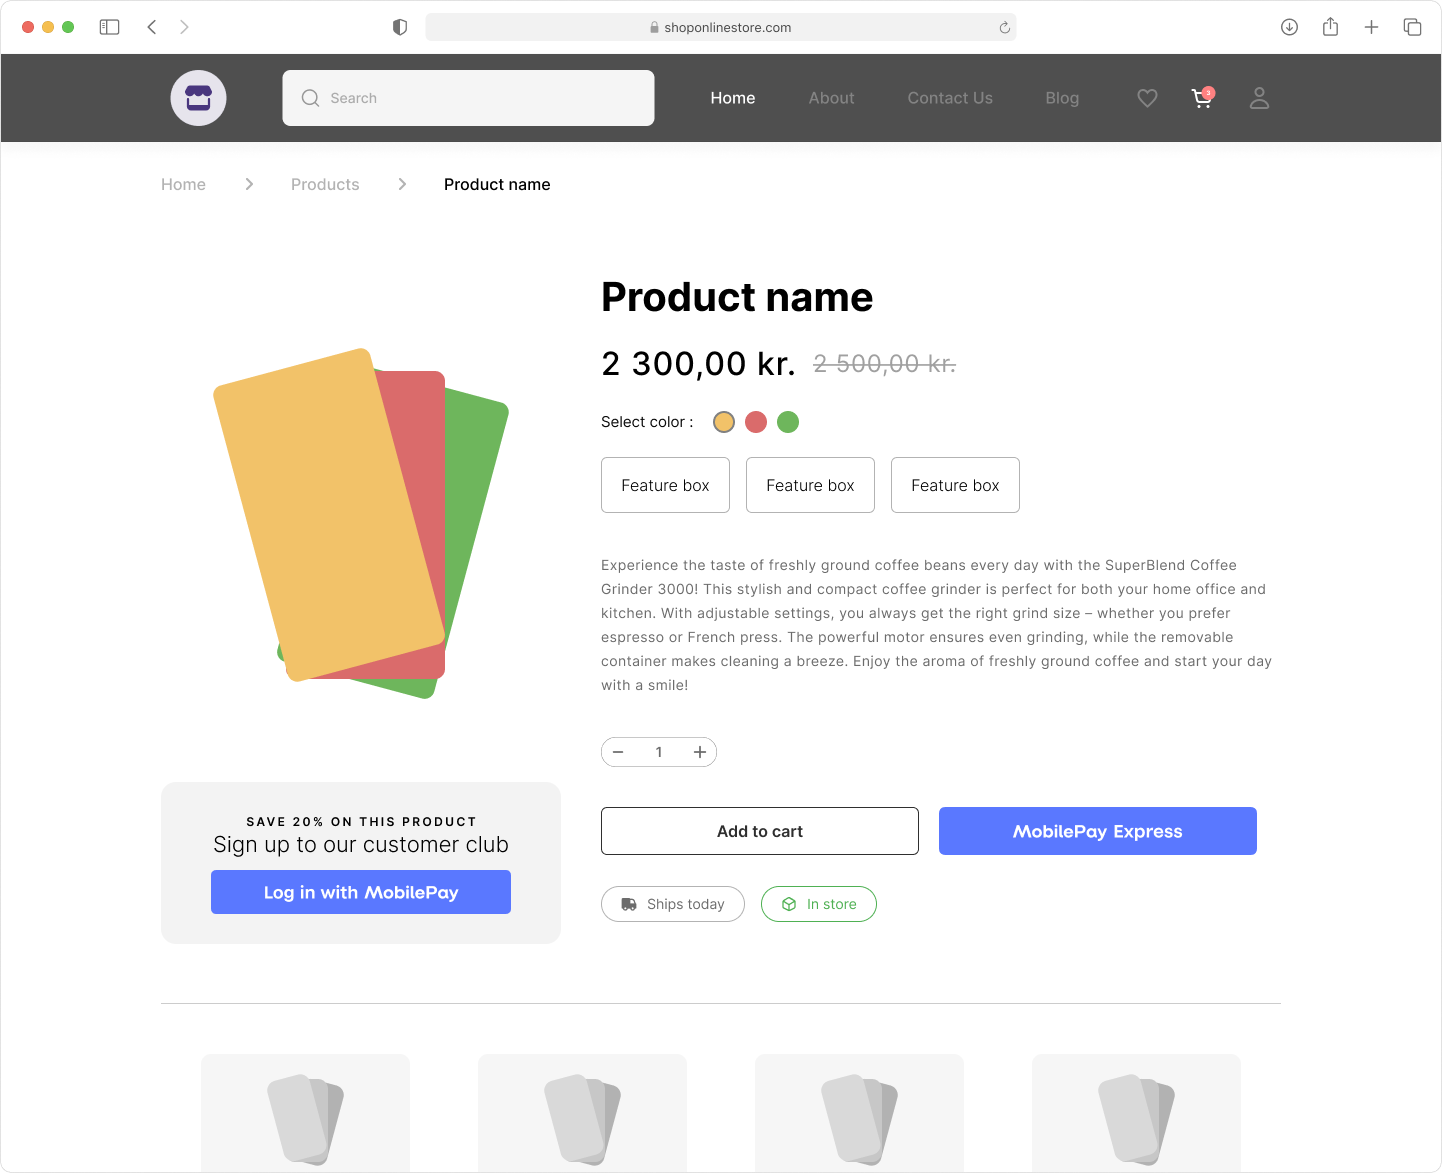Select the yellow color swatch
This screenshot has height=1173, width=1442.
pos(723,421)
